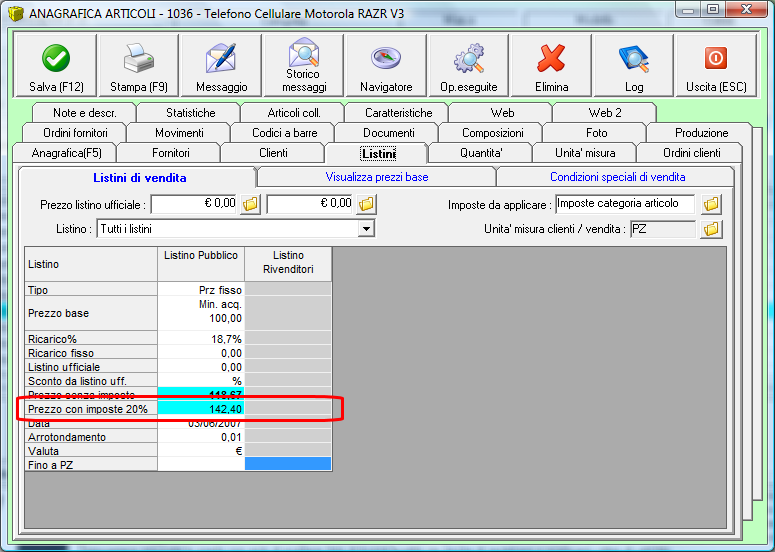Open Messaggio envelope pen button

[x=221, y=65]
